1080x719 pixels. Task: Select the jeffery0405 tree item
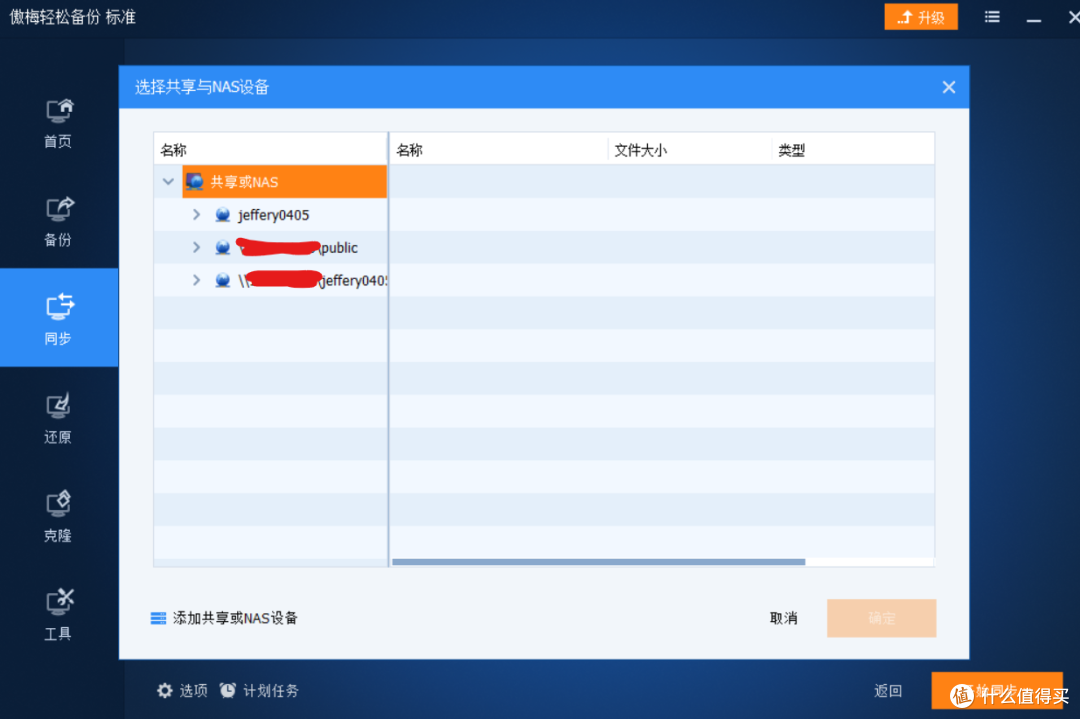273,215
